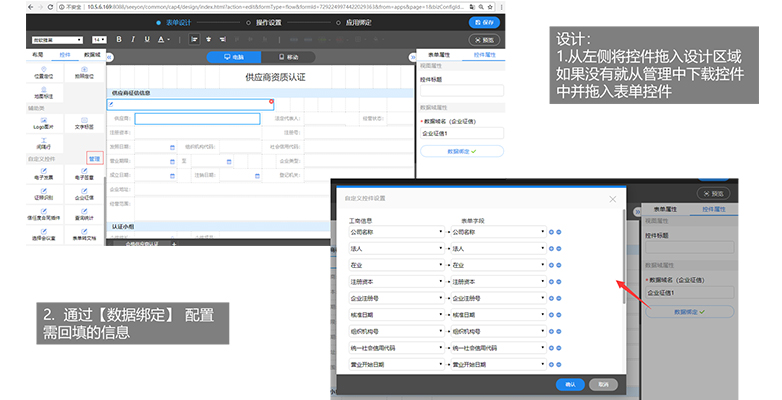
Task: Open the 注册资本 business-info dropdown in the dialog
Action: 396,282
